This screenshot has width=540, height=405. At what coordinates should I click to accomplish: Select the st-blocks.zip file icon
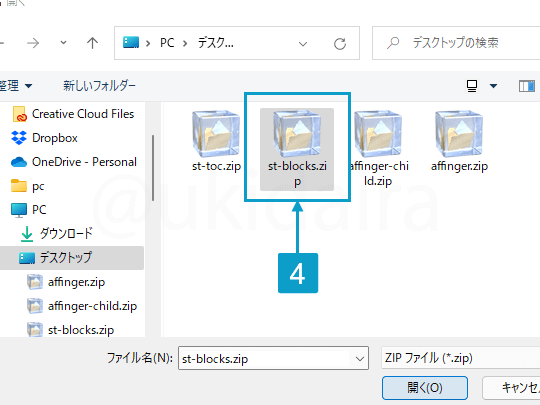(297, 133)
